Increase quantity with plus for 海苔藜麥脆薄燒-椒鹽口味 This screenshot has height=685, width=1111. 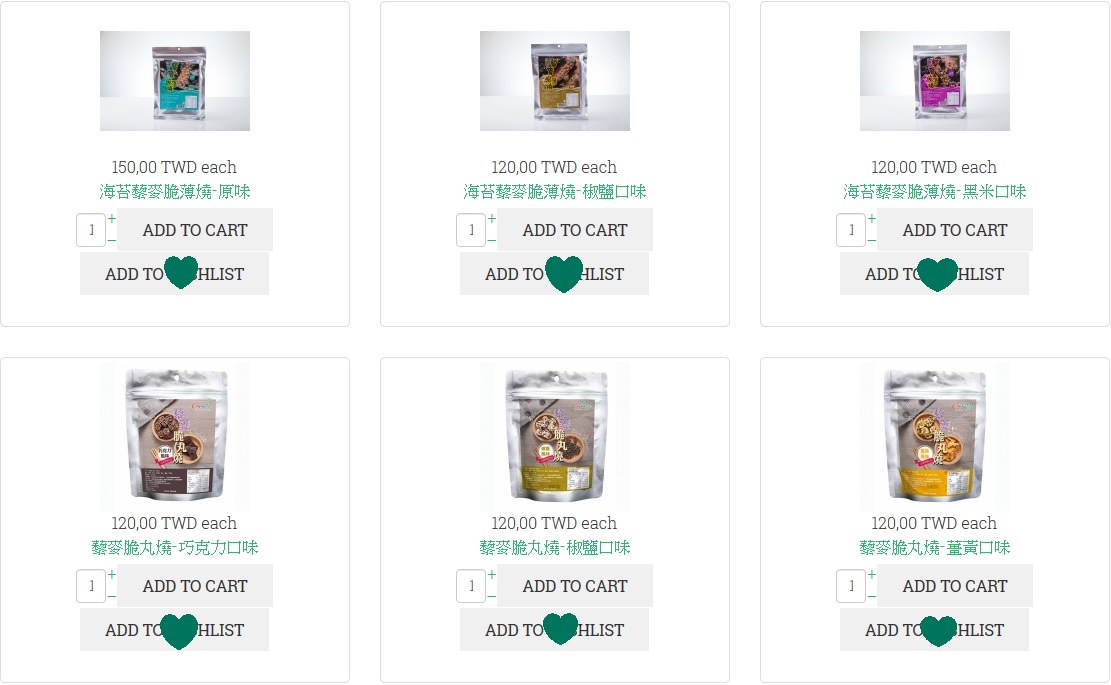point(492,219)
